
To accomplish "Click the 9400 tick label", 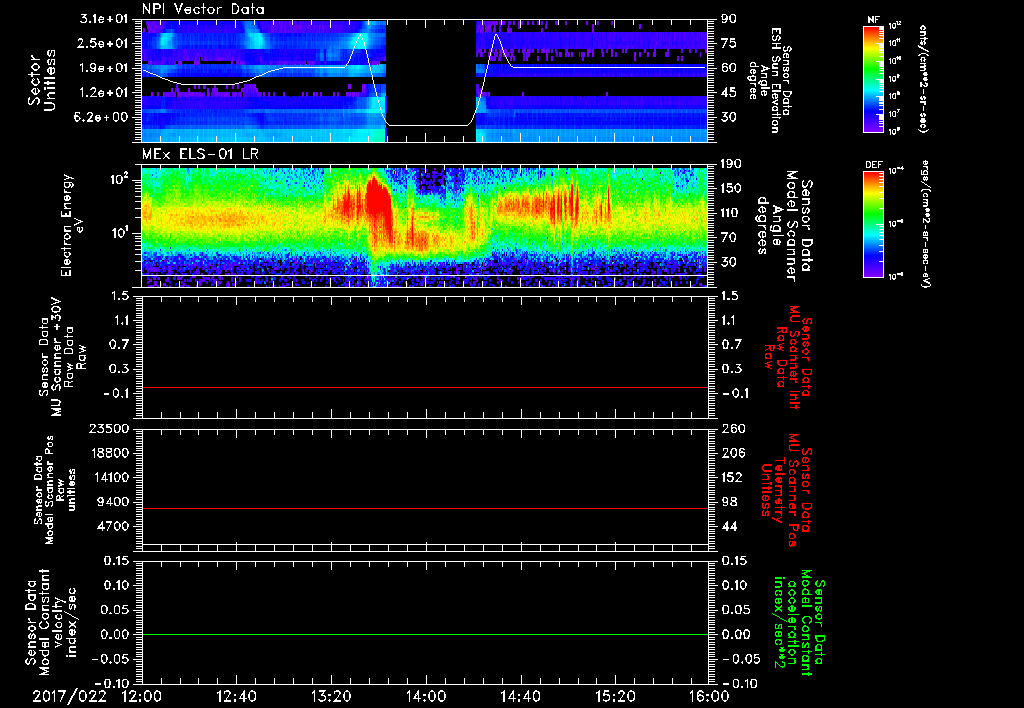I will (114, 502).
